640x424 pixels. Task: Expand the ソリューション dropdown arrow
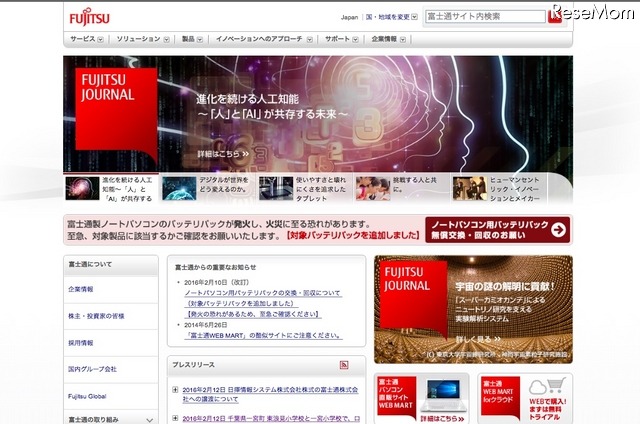point(167,40)
